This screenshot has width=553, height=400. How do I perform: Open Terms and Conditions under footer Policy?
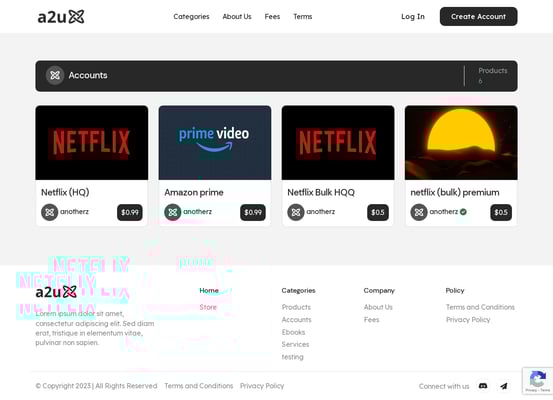[x=480, y=307]
